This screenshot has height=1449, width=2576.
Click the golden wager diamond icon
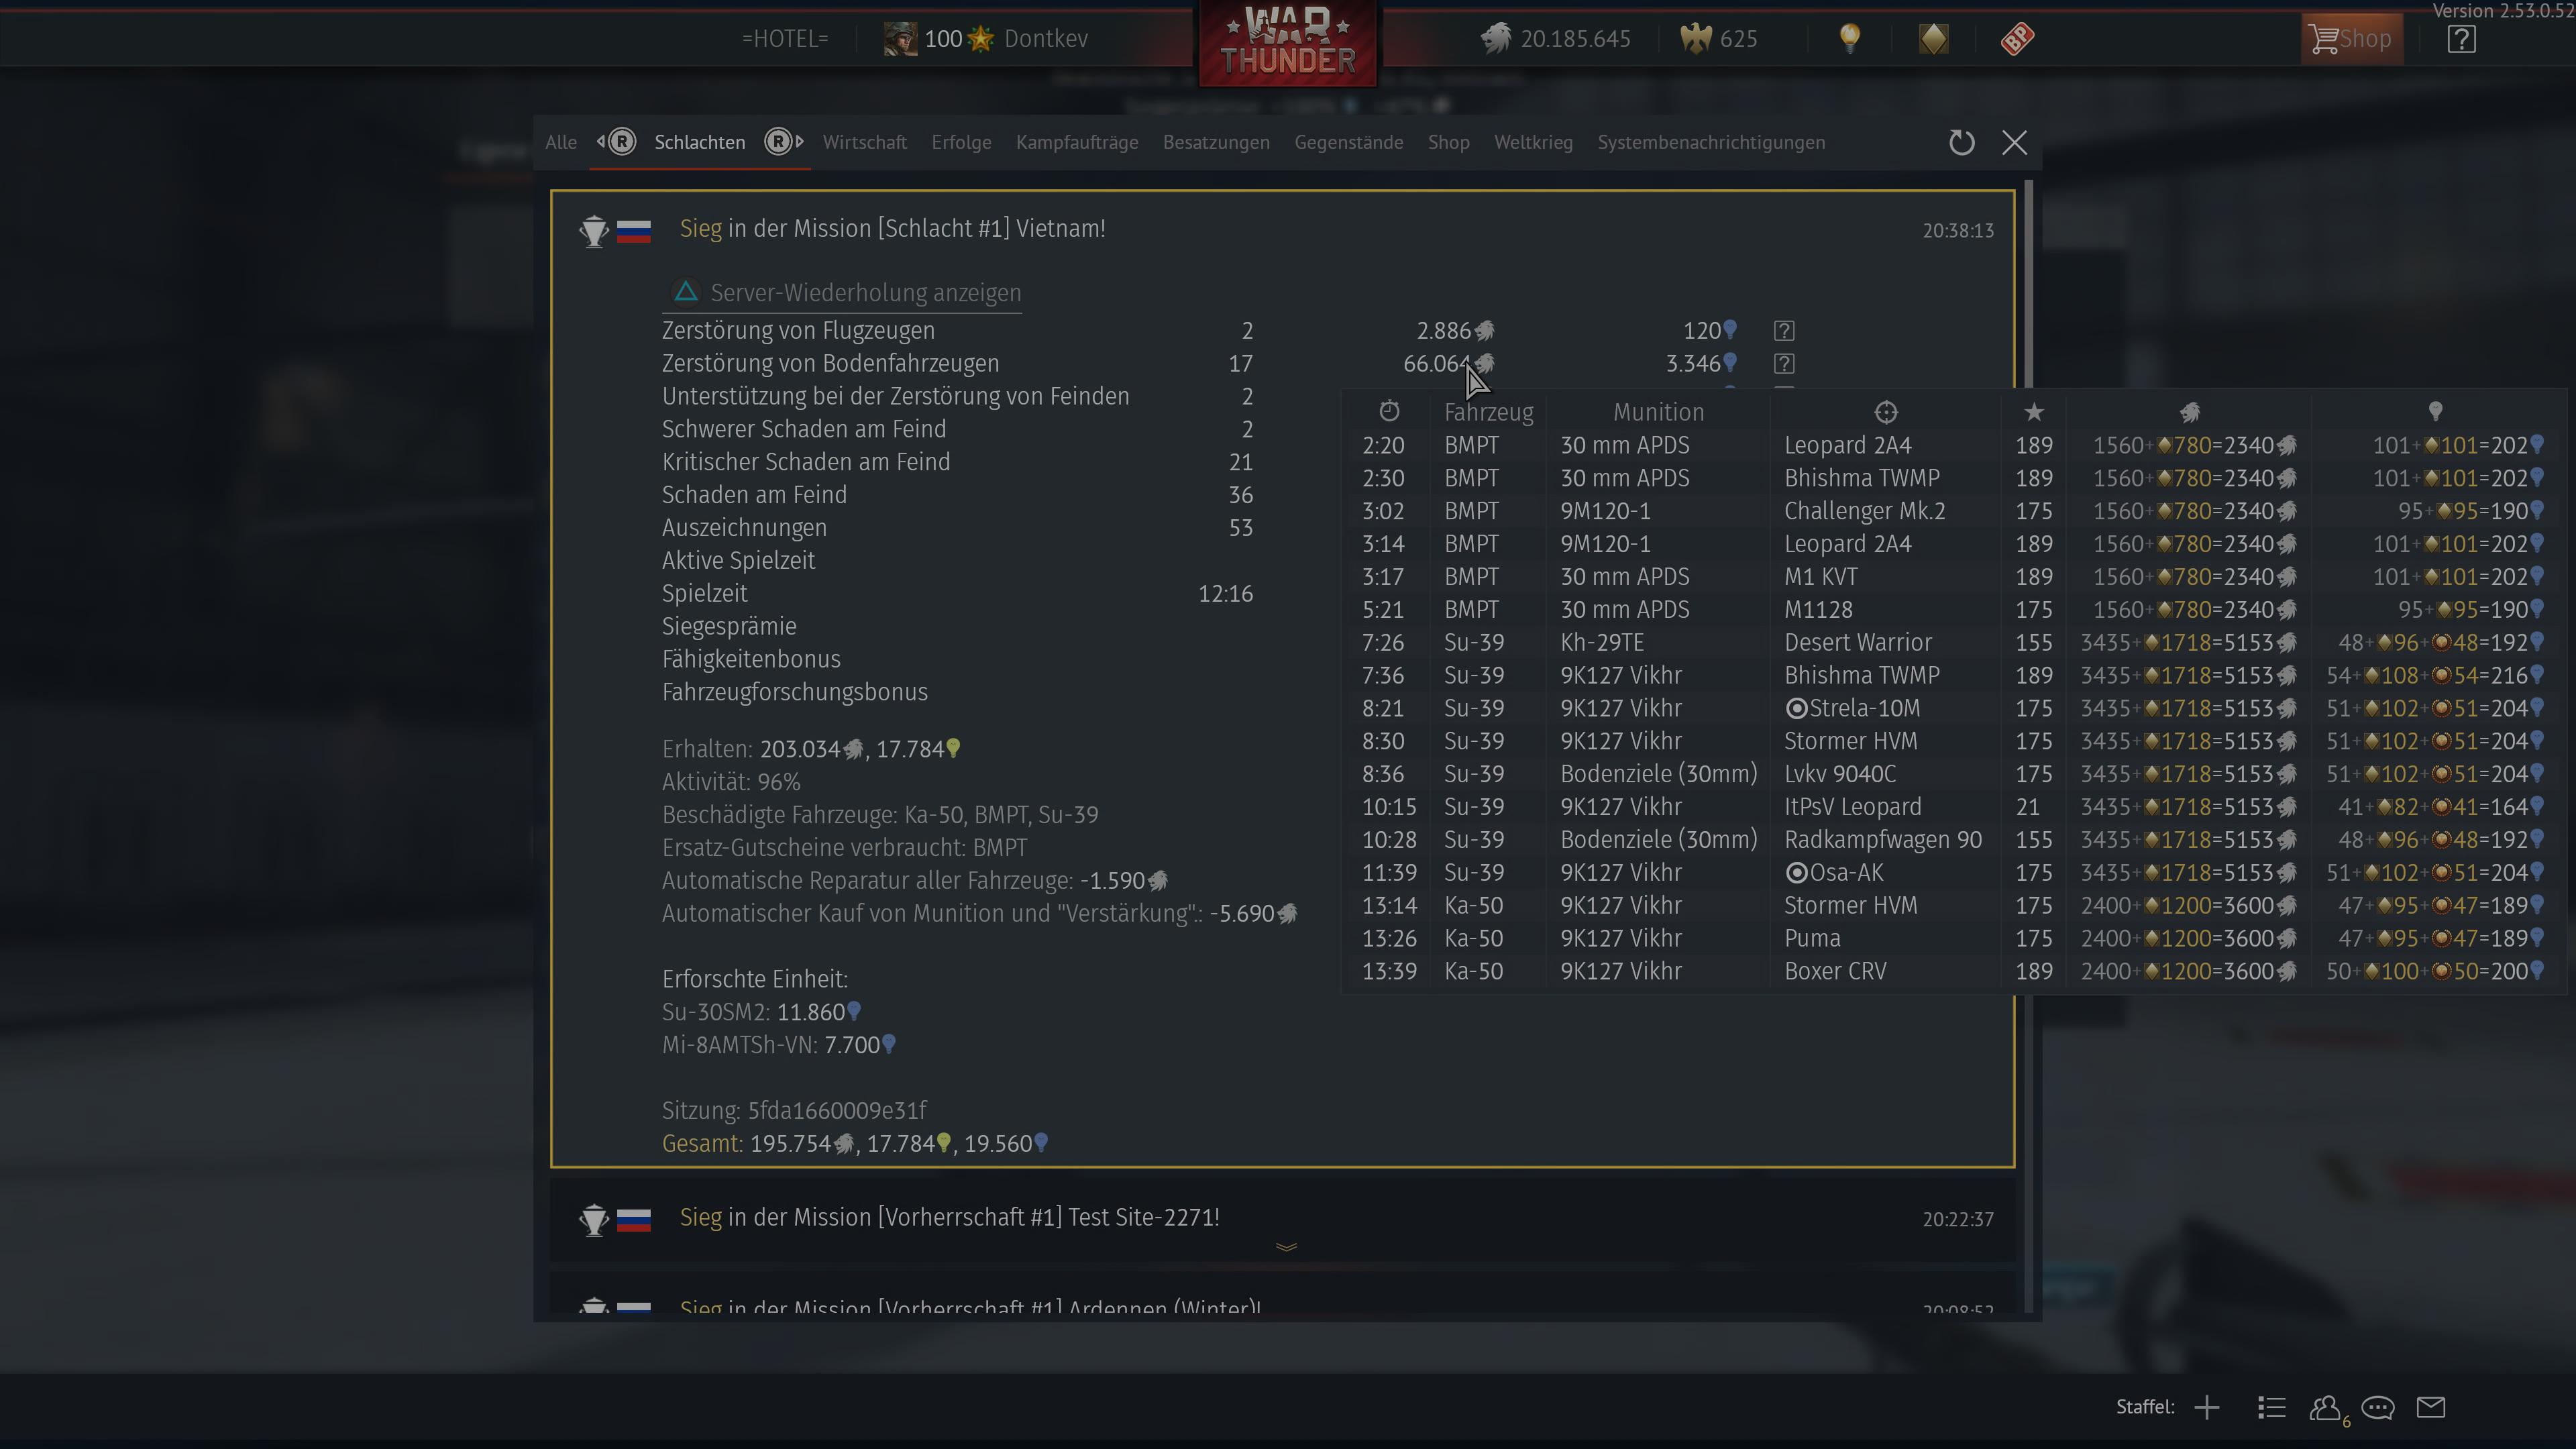pyautogui.click(x=1933, y=39)
